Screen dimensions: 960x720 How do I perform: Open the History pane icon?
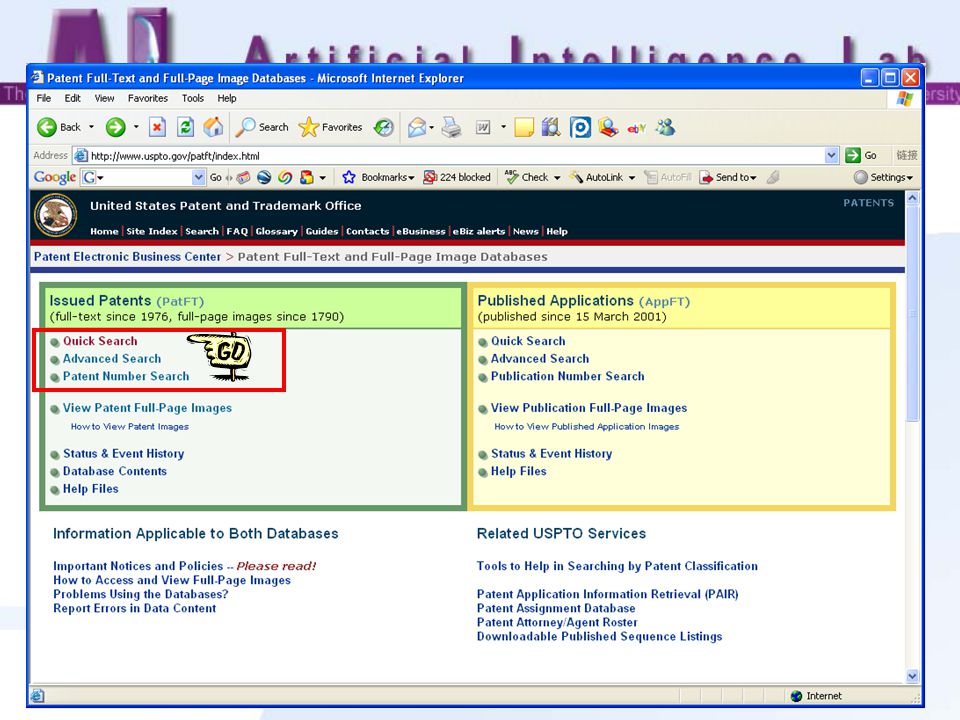384,127
